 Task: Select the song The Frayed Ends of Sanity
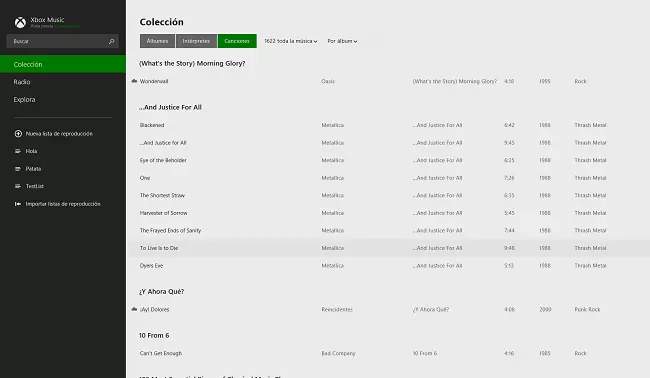tap(170, 230)
